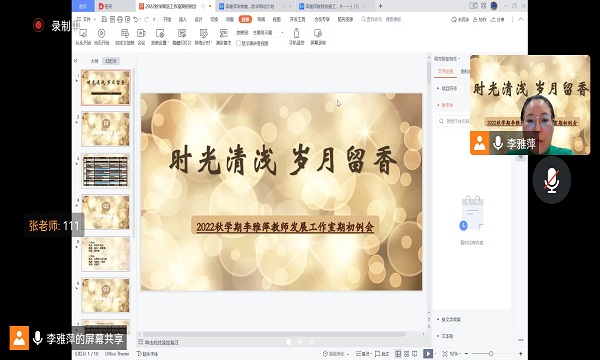Open the phone remote control tool

point(297,37)
